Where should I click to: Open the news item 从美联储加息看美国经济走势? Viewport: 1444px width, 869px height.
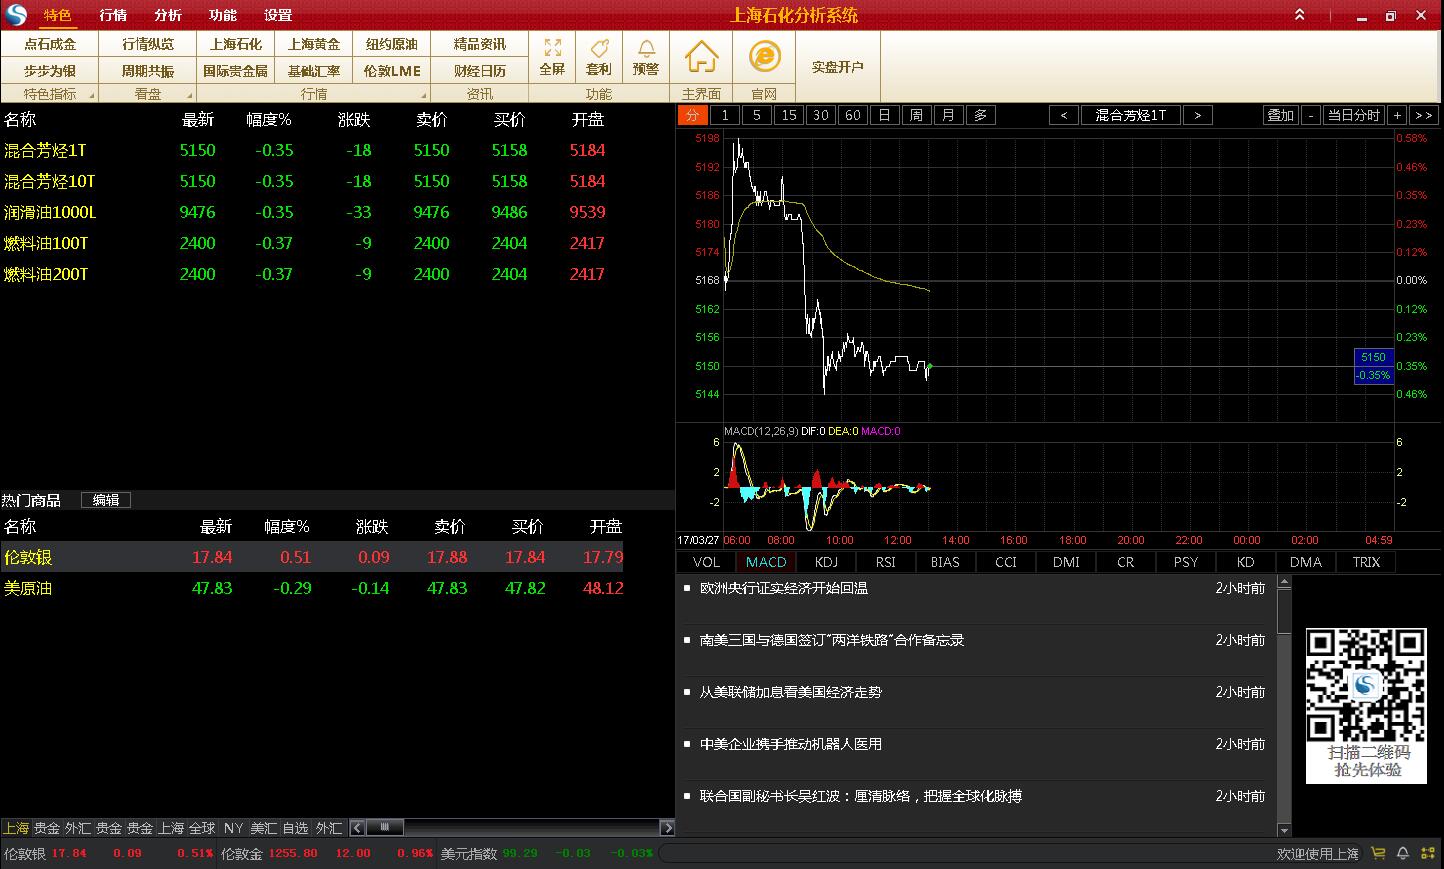(x=791, y=692)
